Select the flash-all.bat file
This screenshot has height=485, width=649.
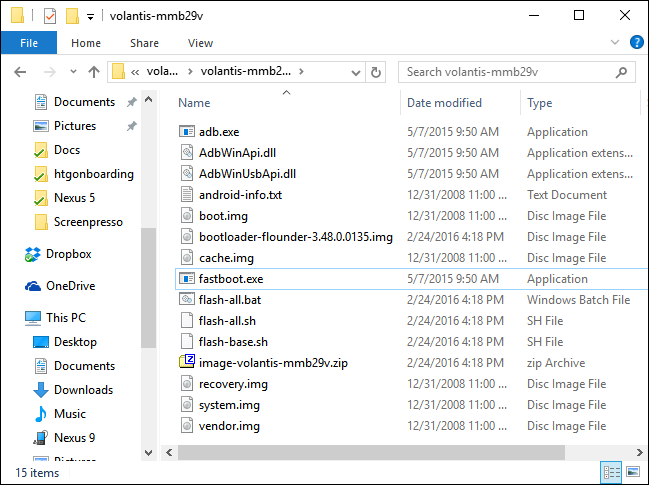click(x=230, y=300)
